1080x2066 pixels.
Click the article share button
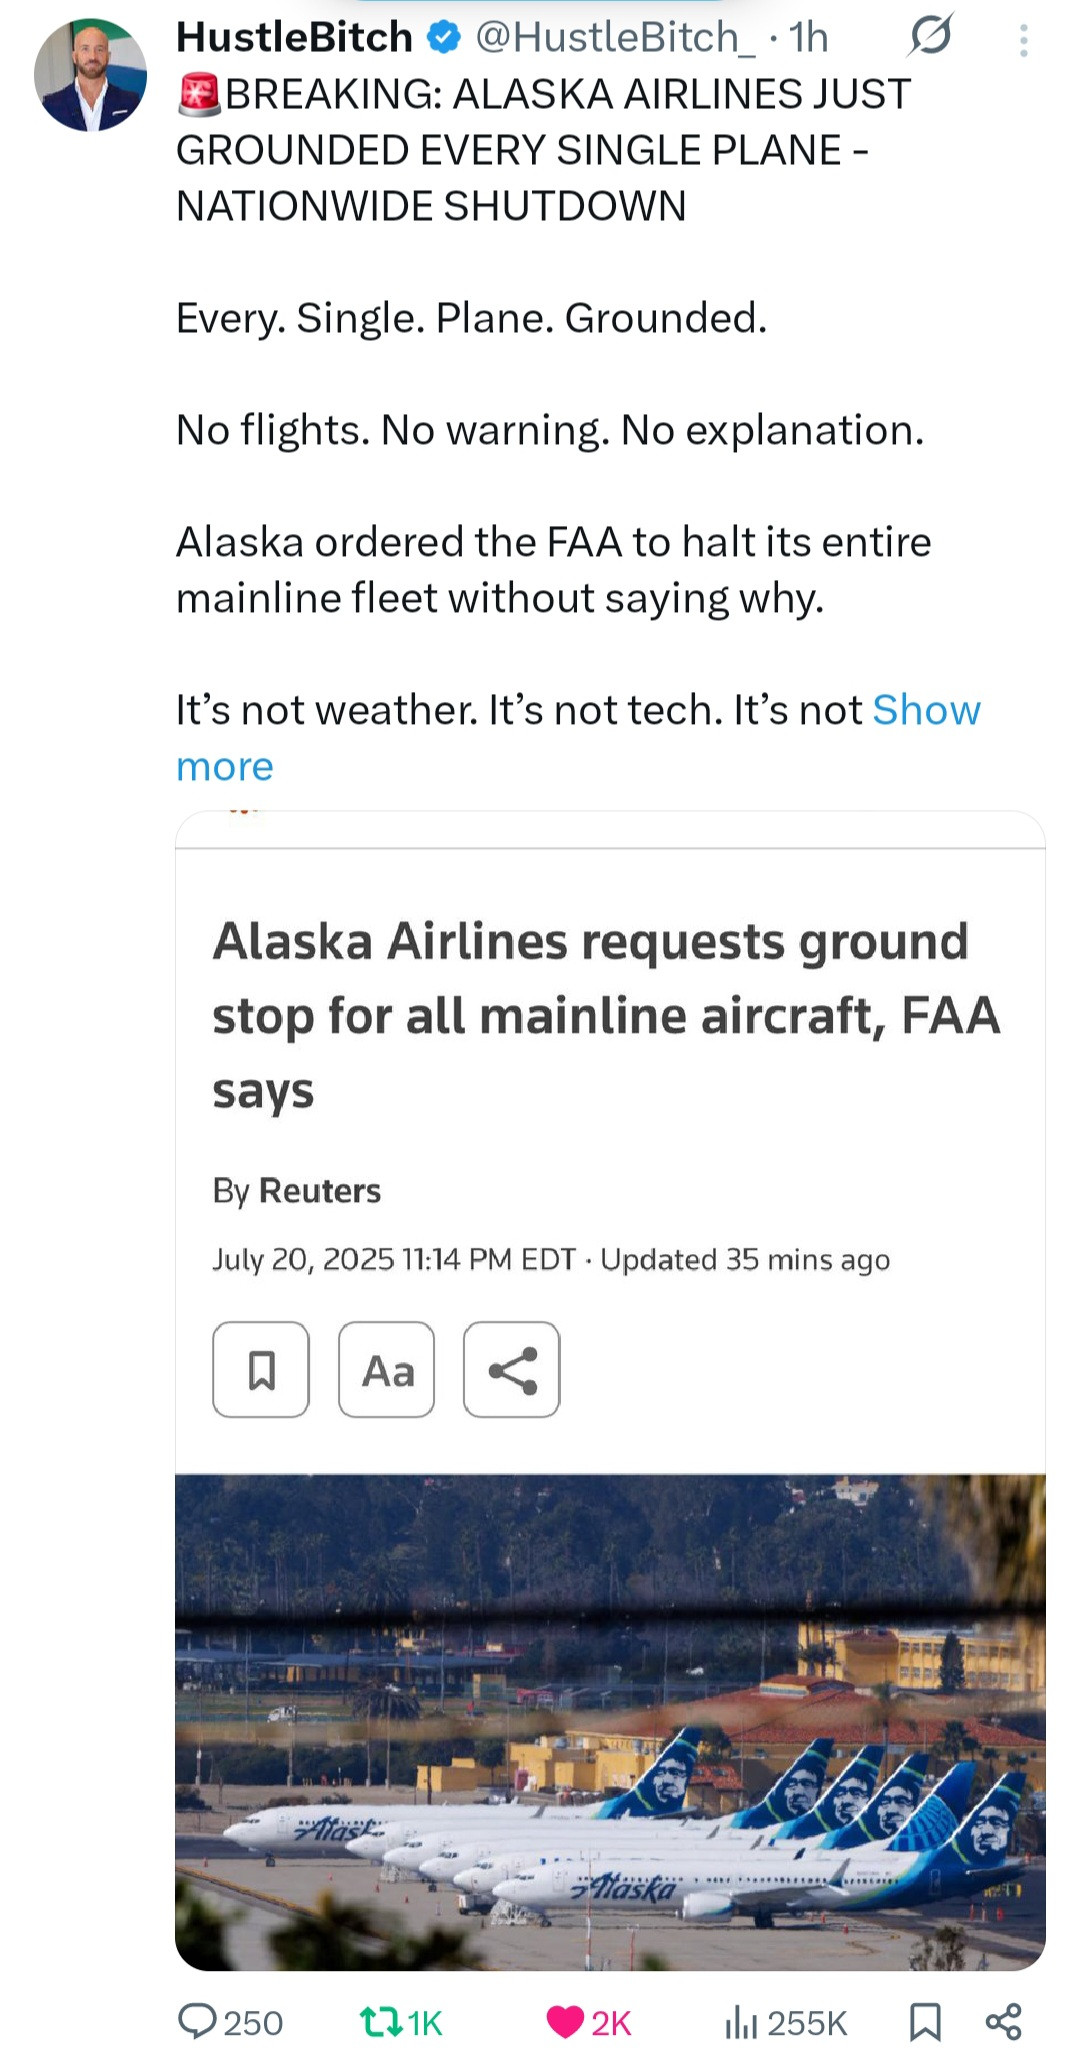[x=512, y=1370]
